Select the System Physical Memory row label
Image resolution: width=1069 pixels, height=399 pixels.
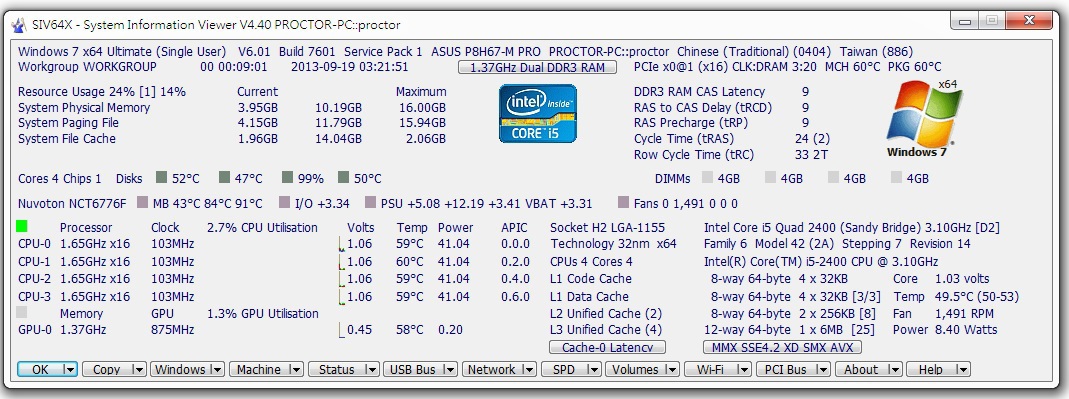click(x=84, y=108)
